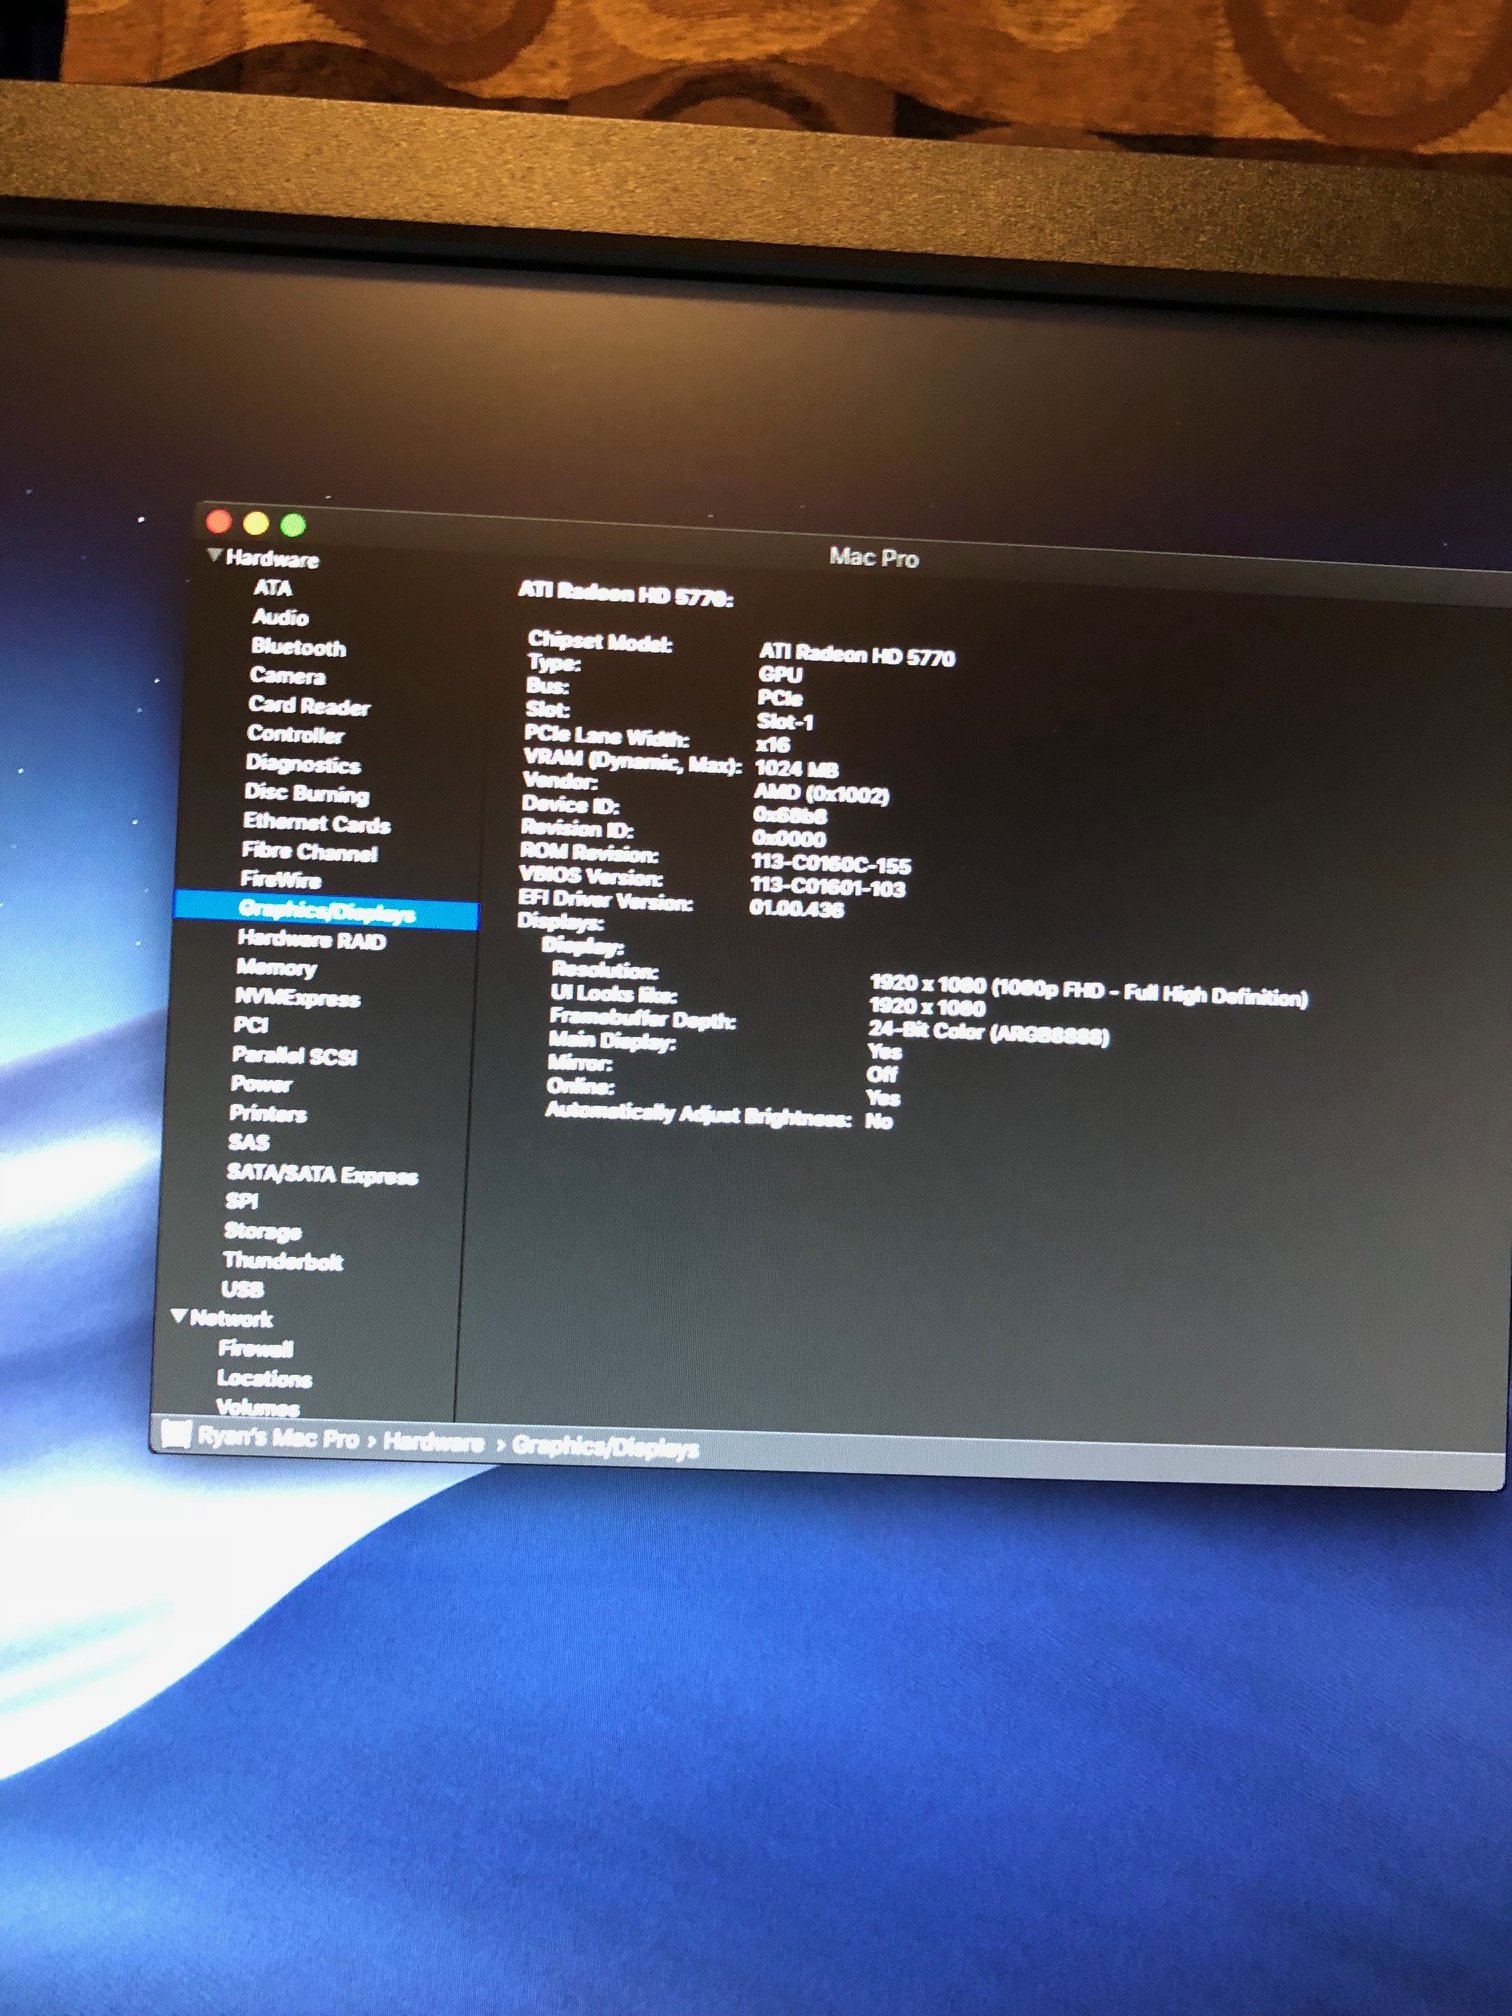
Task: Click the 1920 x 1080 (1080p FHD) resolution text
Action: point(1088,991)
